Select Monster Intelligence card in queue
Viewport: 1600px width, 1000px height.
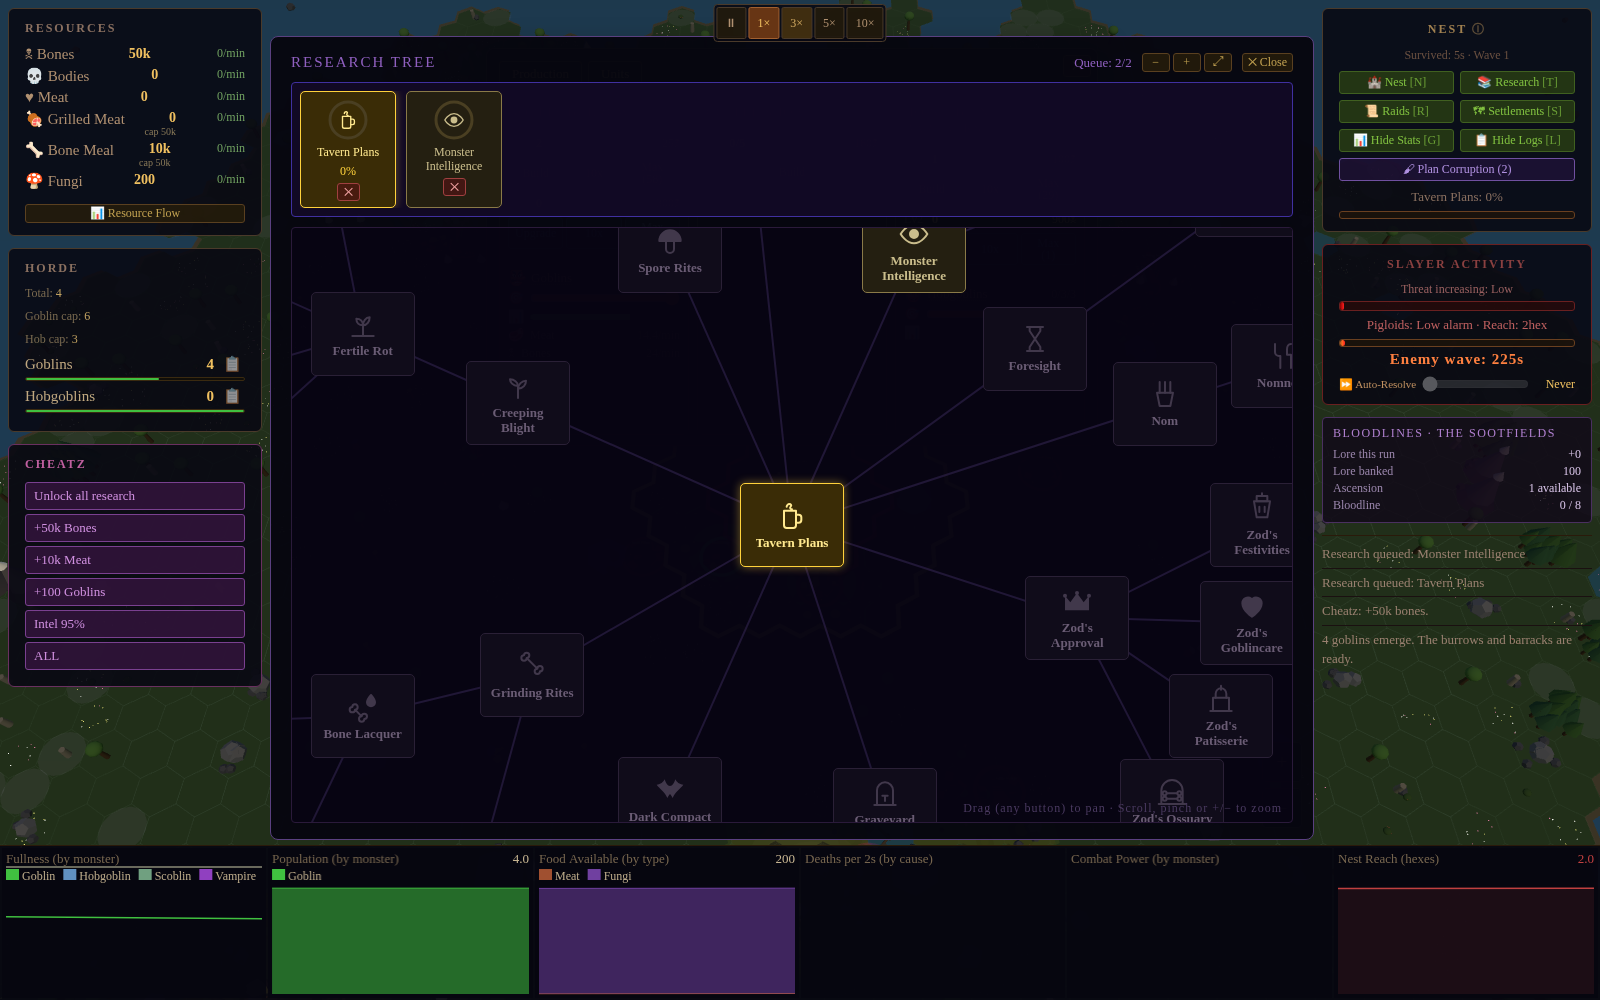[x=454, y=149]
